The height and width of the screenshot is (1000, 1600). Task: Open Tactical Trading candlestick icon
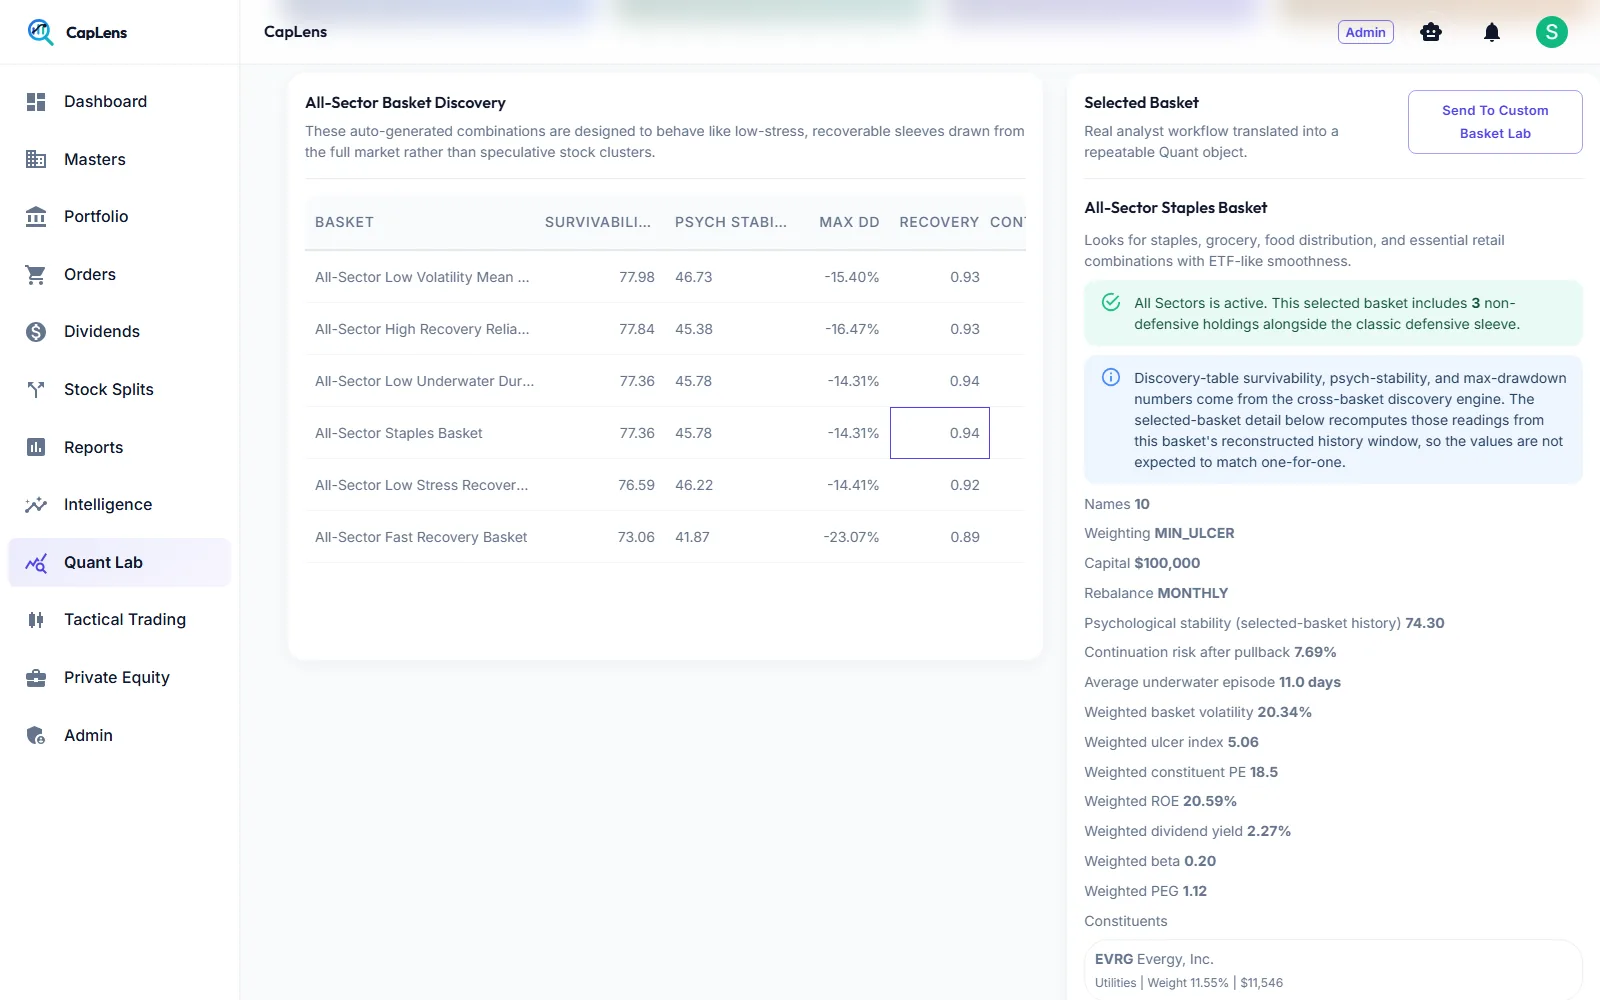pos(36,620)
